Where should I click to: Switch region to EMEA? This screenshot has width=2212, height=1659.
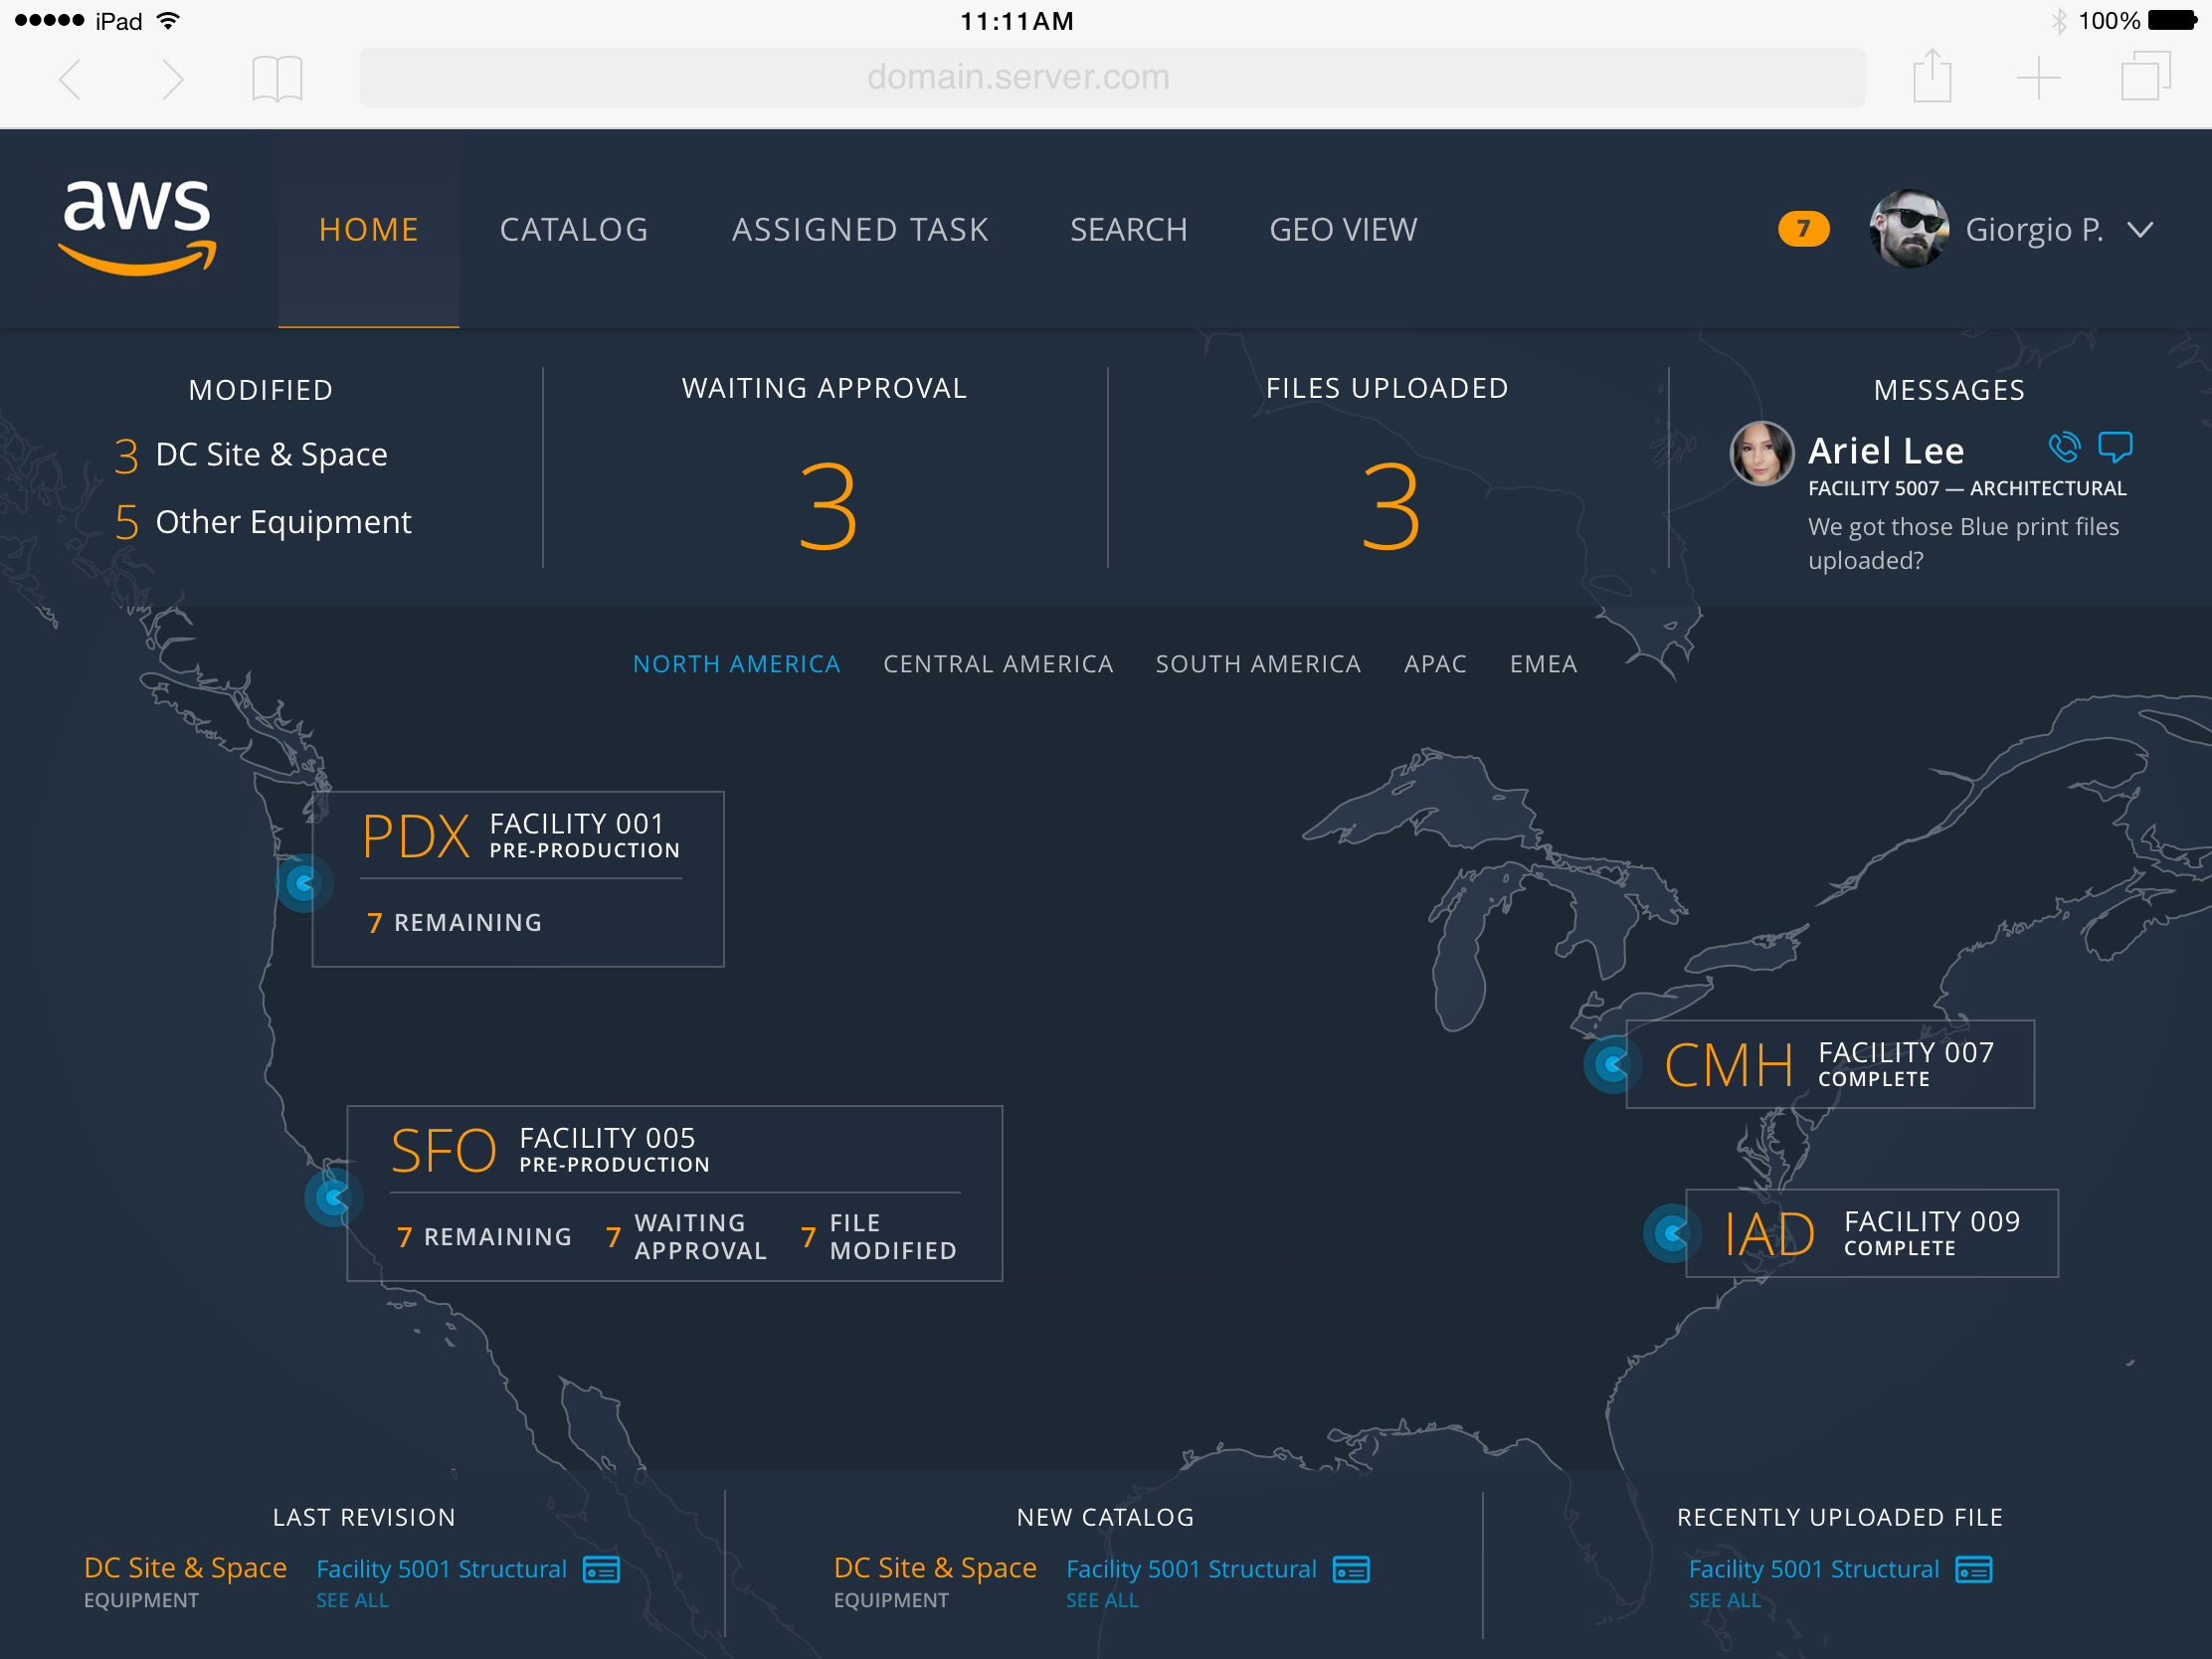click(x=1543, y=664)
